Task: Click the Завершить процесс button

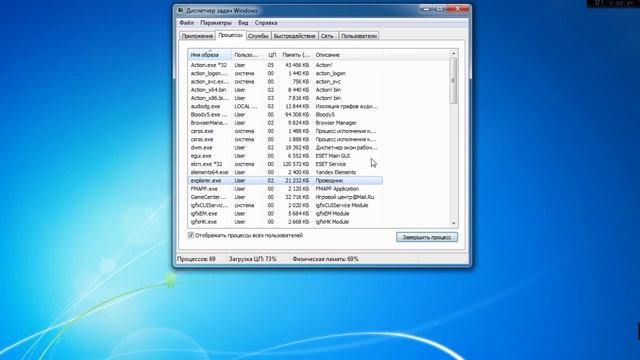Action: tap(427, 237)
